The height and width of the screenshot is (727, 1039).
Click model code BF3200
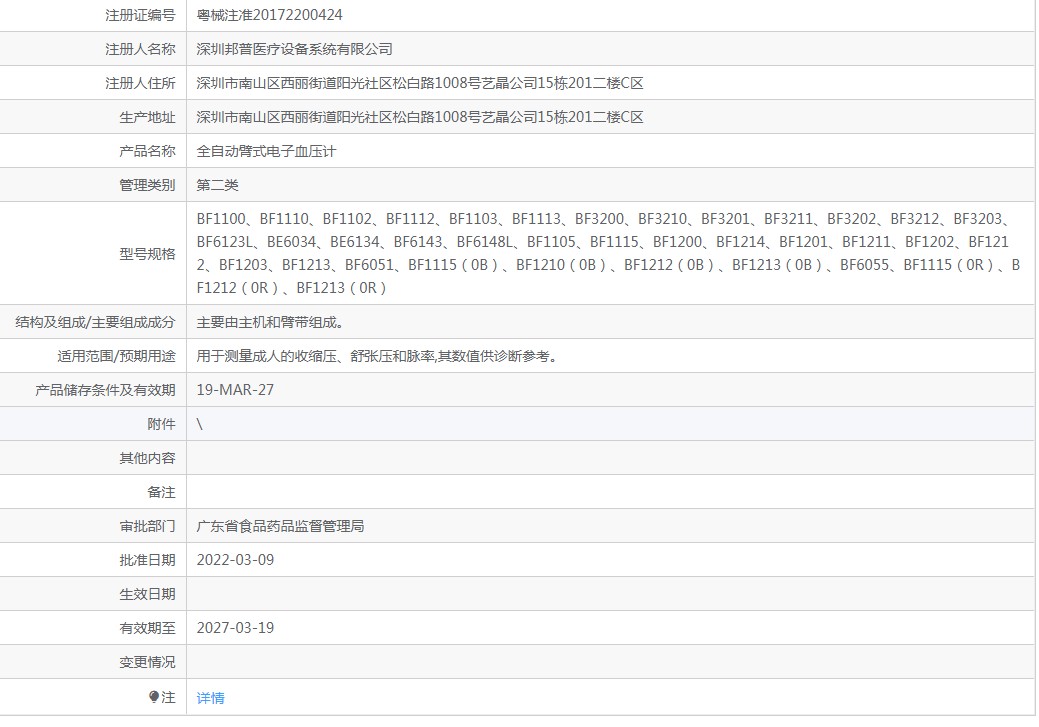coord(600,219)
